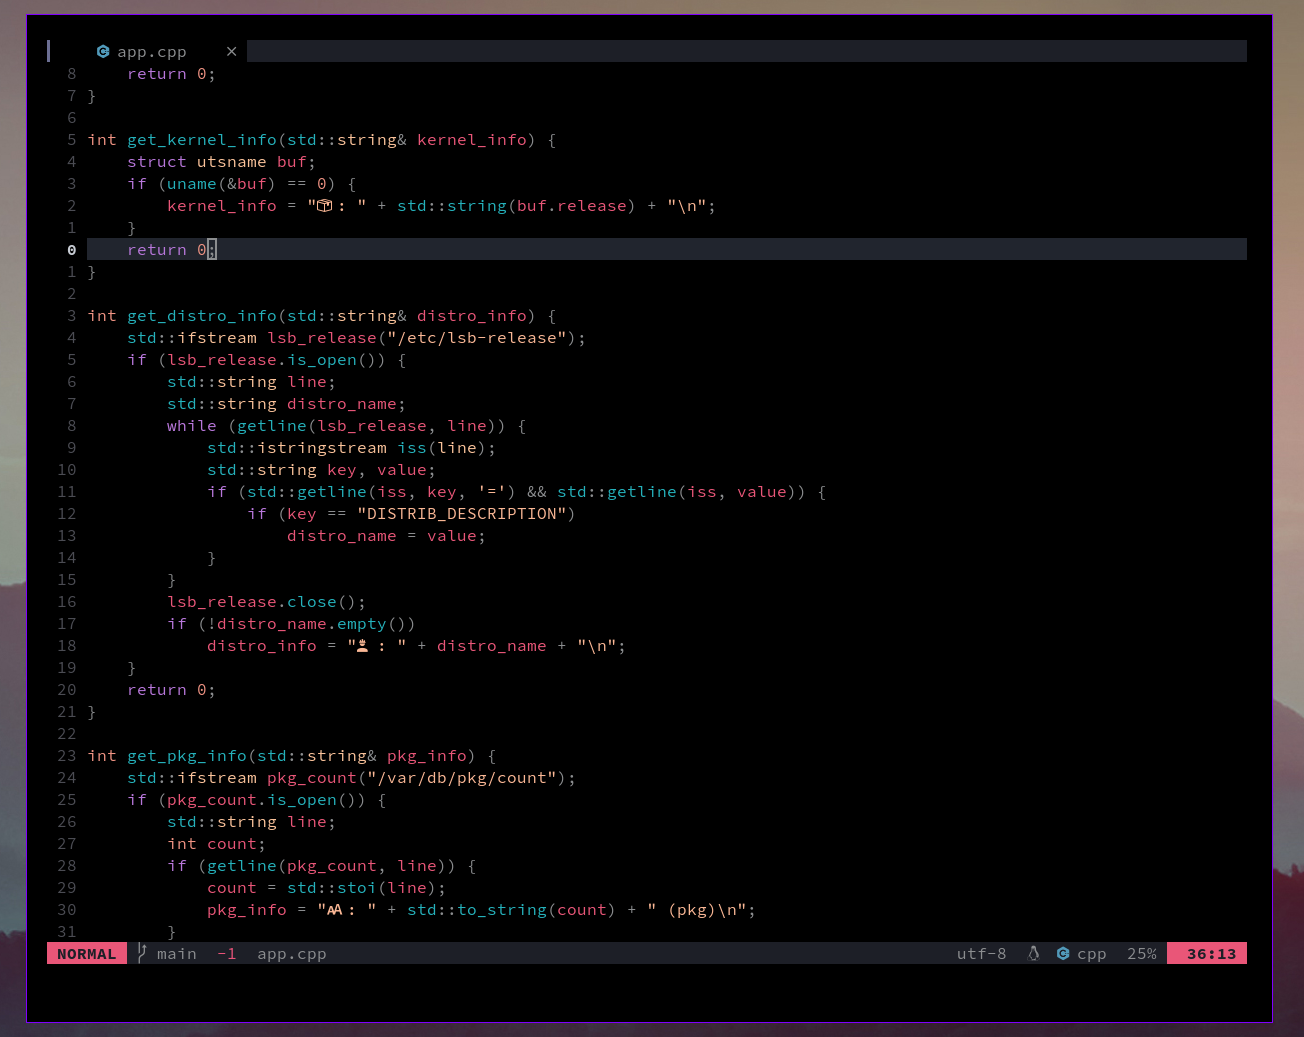Click buf.release in kernel_info line

(572, 206)
